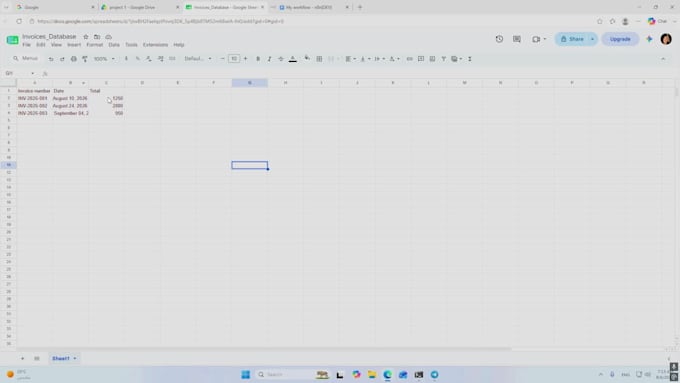Open fill color picker
The image size is (680, 383).
click(x=307, y=59)
